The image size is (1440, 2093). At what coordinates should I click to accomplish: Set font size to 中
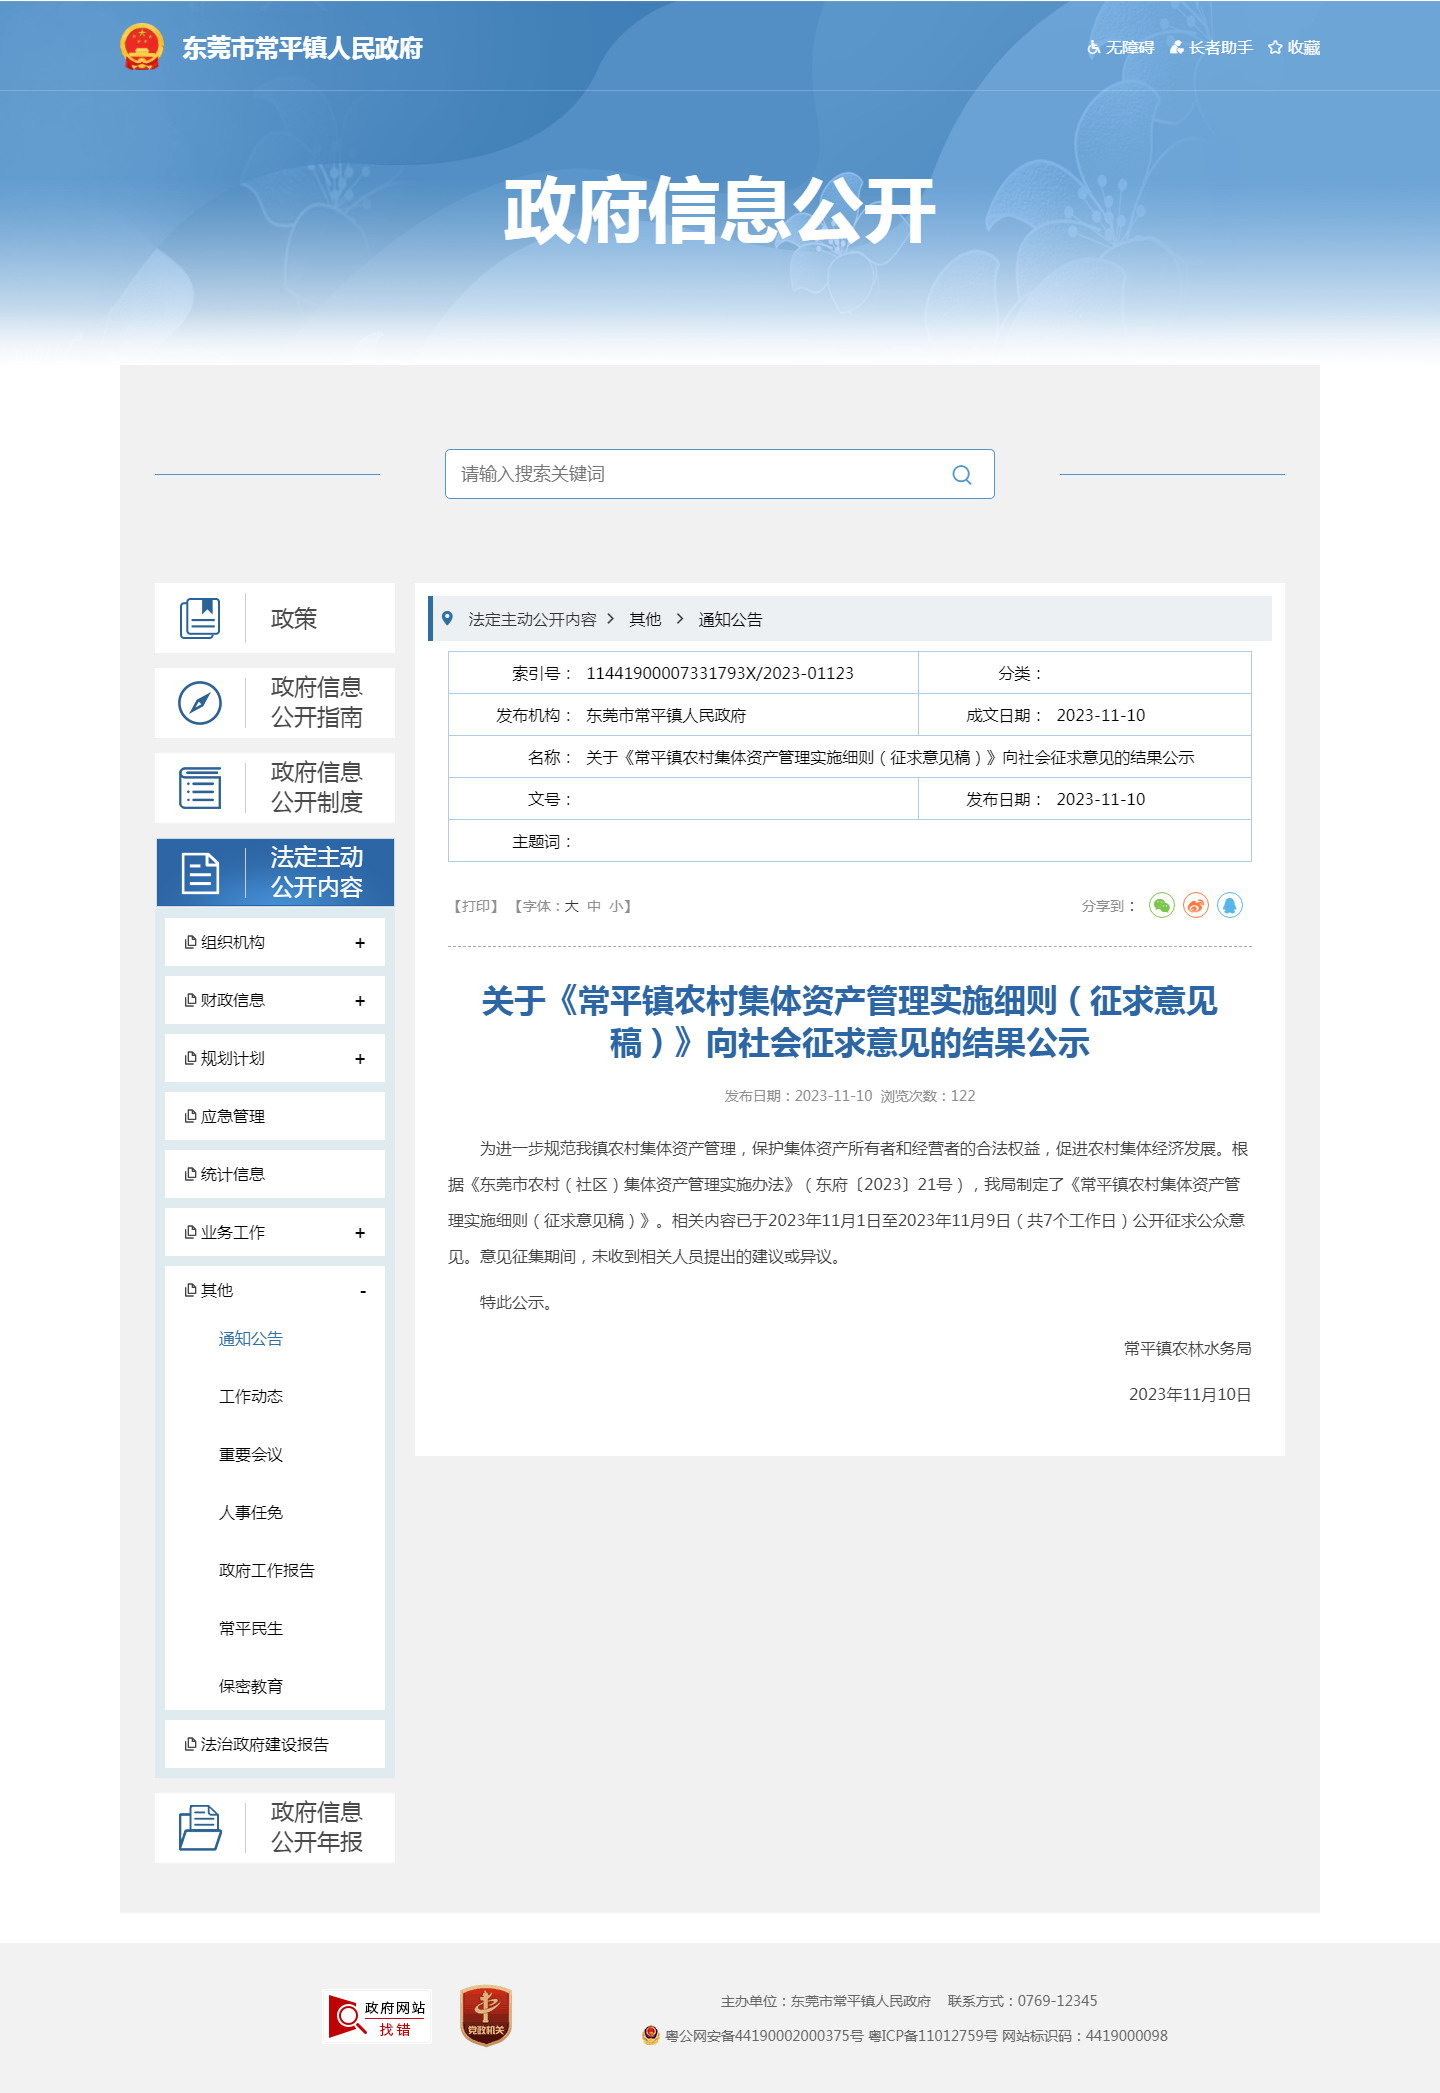[594, 906]
